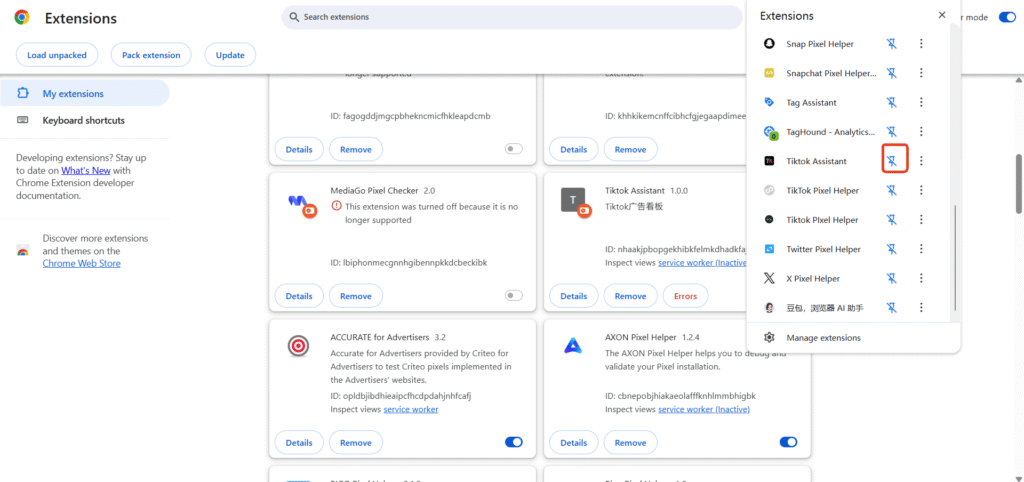The height and width of the screenshot is (482, 1024).
Task: View Errors for Tiktok Assistant
Action: (x=686, y=296)
